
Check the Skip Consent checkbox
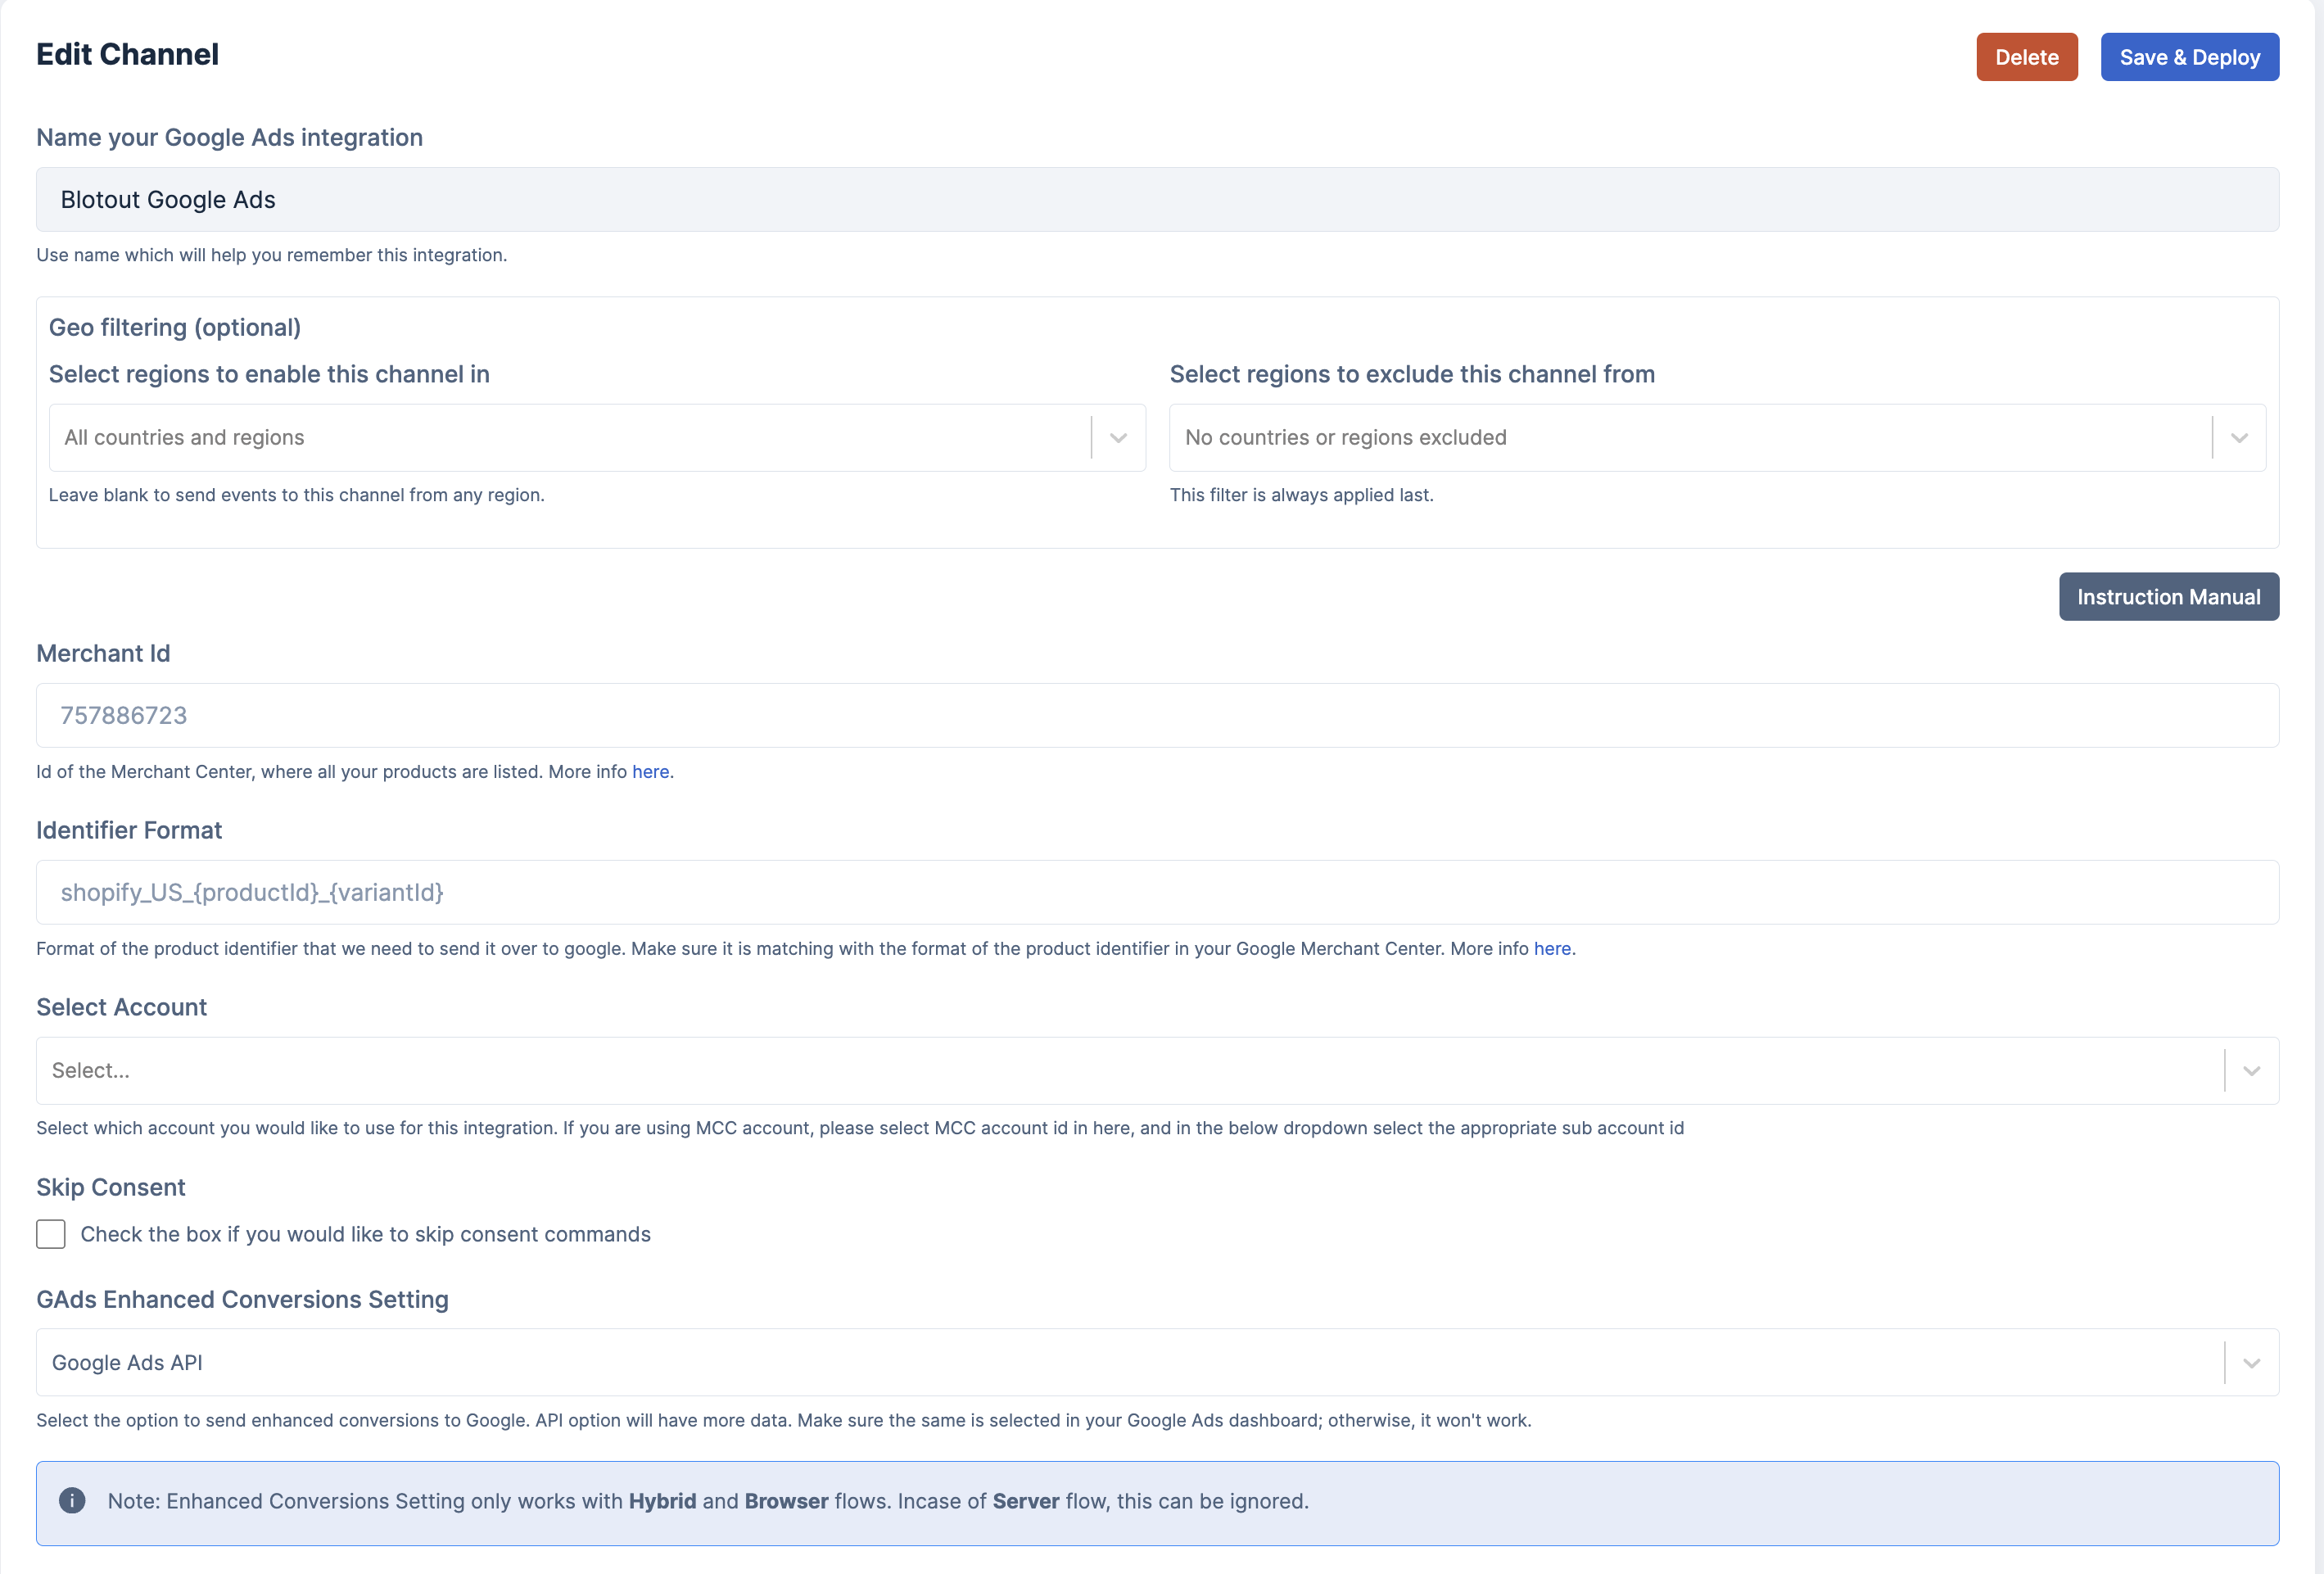(x=51, y=1234)
